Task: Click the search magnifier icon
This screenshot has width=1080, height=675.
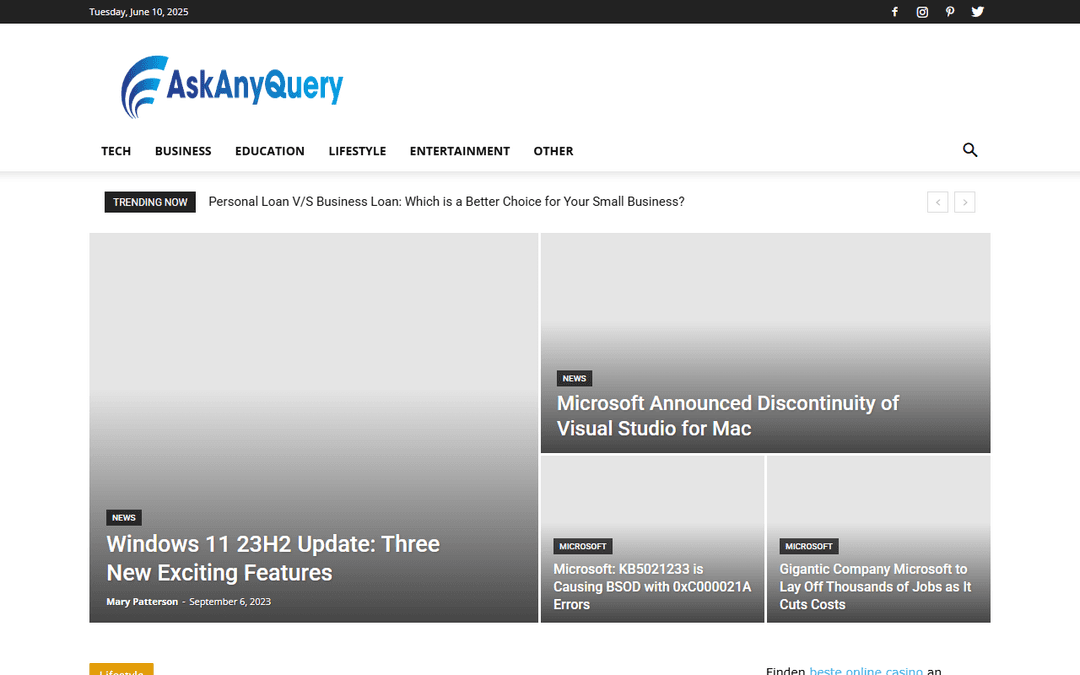Action: [x=970, y=150]
